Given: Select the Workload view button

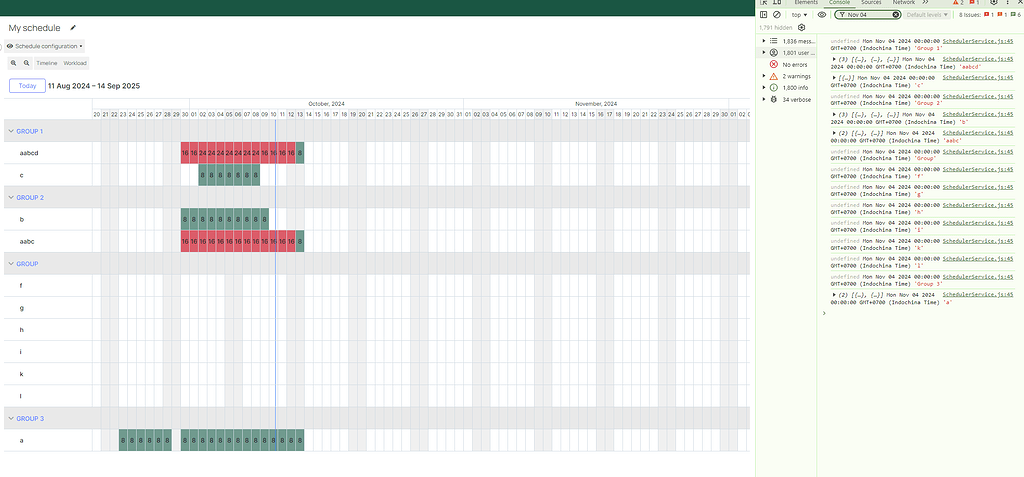Looking at the screenshot, I should 74,63.
